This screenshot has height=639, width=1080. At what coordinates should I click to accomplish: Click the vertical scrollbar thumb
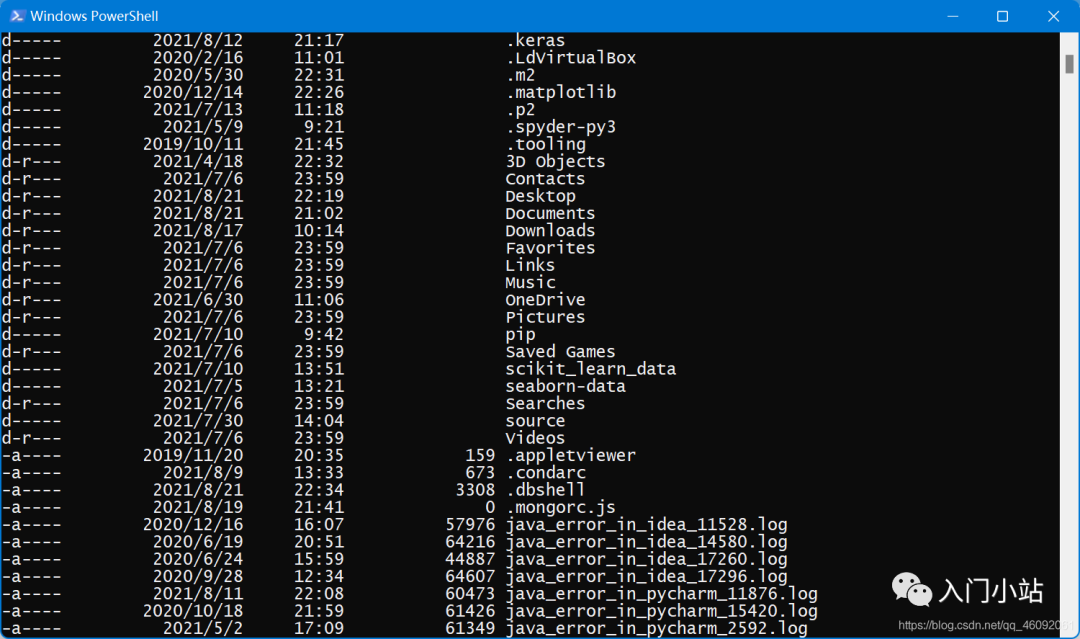coord(1069,64)
